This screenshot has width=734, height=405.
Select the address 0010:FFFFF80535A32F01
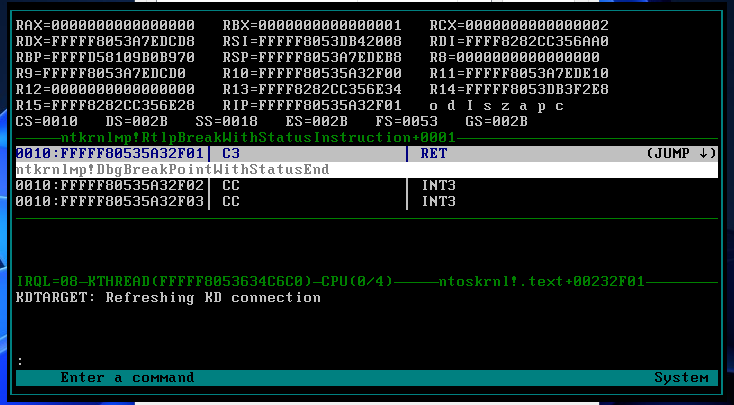110,154
